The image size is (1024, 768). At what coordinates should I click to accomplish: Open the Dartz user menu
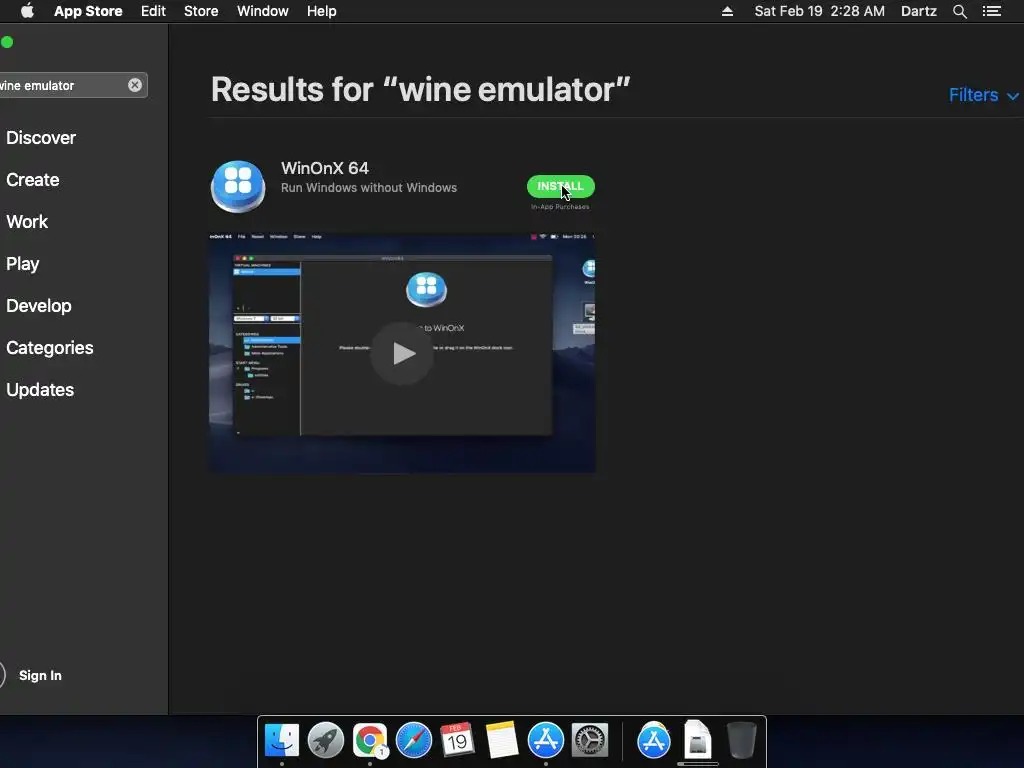point(919,11)
